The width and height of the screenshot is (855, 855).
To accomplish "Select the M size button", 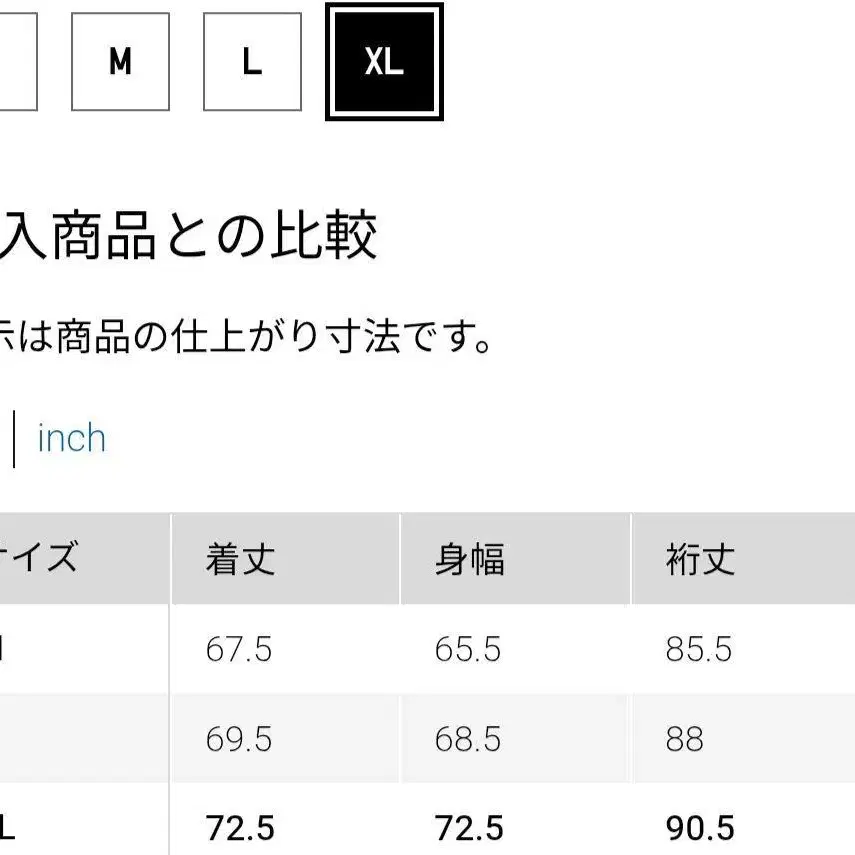I will pyautogui.click(x=120, y=62).
